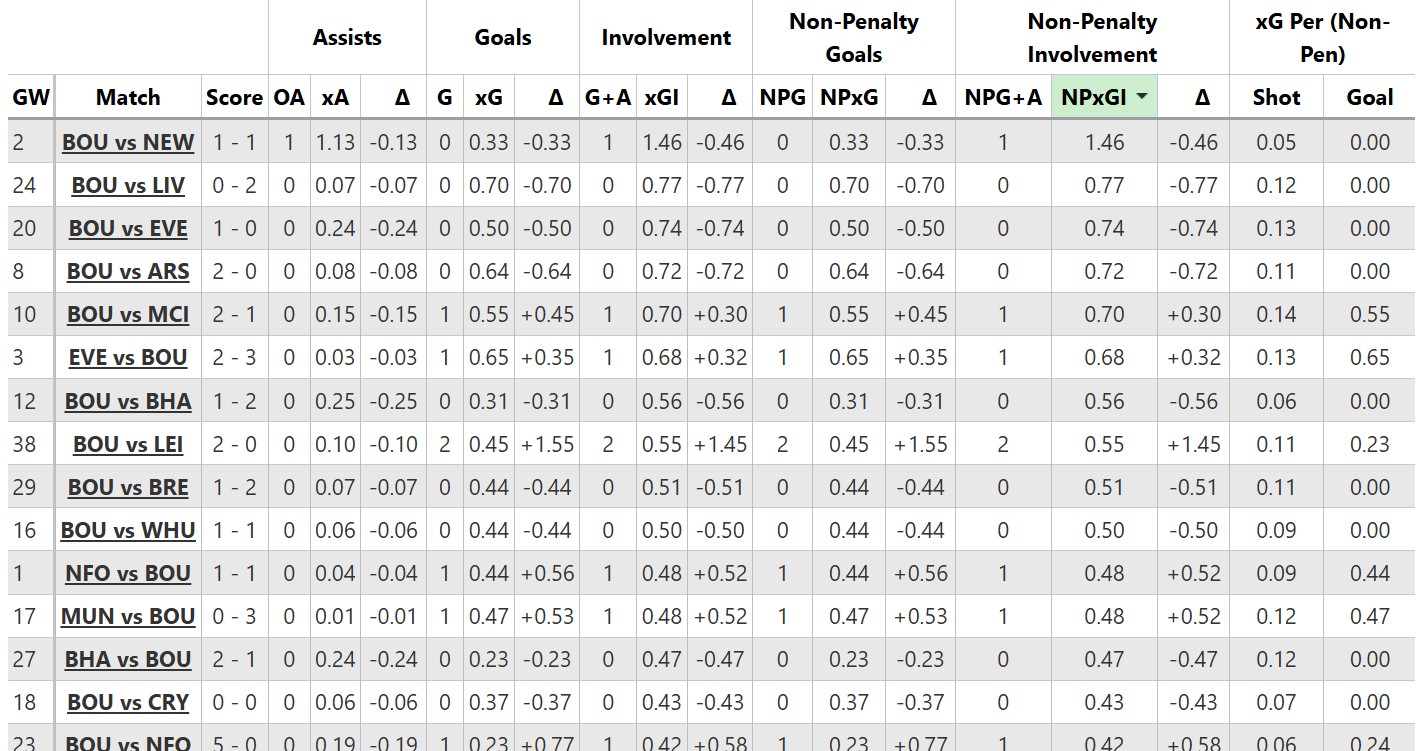Sort by the xA column header
The image size is (1417, 751).
tap(335, 97)
